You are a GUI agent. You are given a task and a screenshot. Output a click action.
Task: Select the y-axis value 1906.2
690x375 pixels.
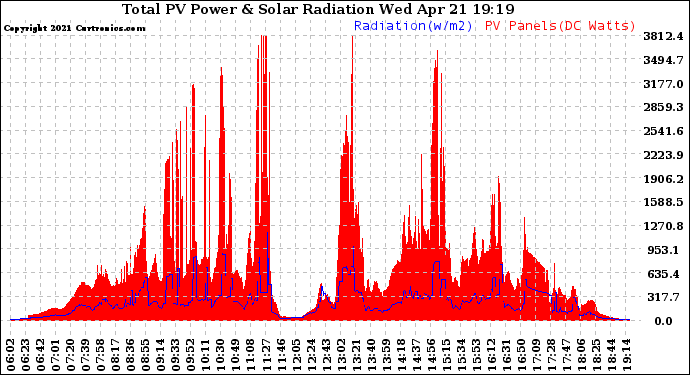click(663, 179)
